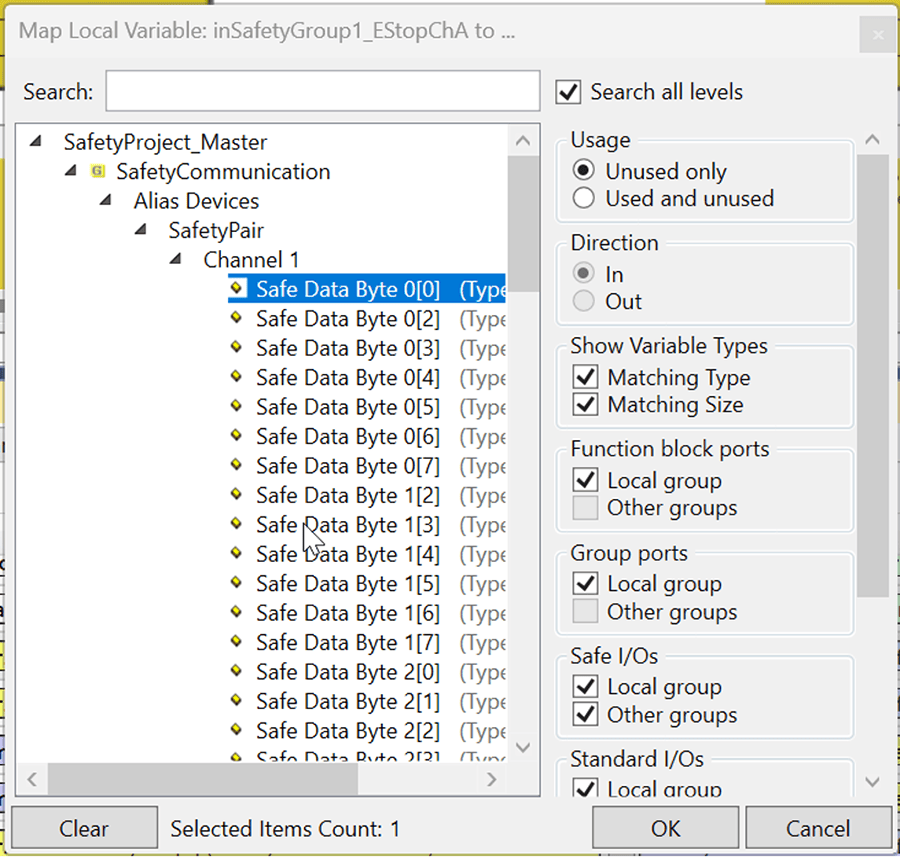The width and height of the screenshot is (900, 857).
Task: Confirm the mapping with OK
Action: (x=665, y=828)
